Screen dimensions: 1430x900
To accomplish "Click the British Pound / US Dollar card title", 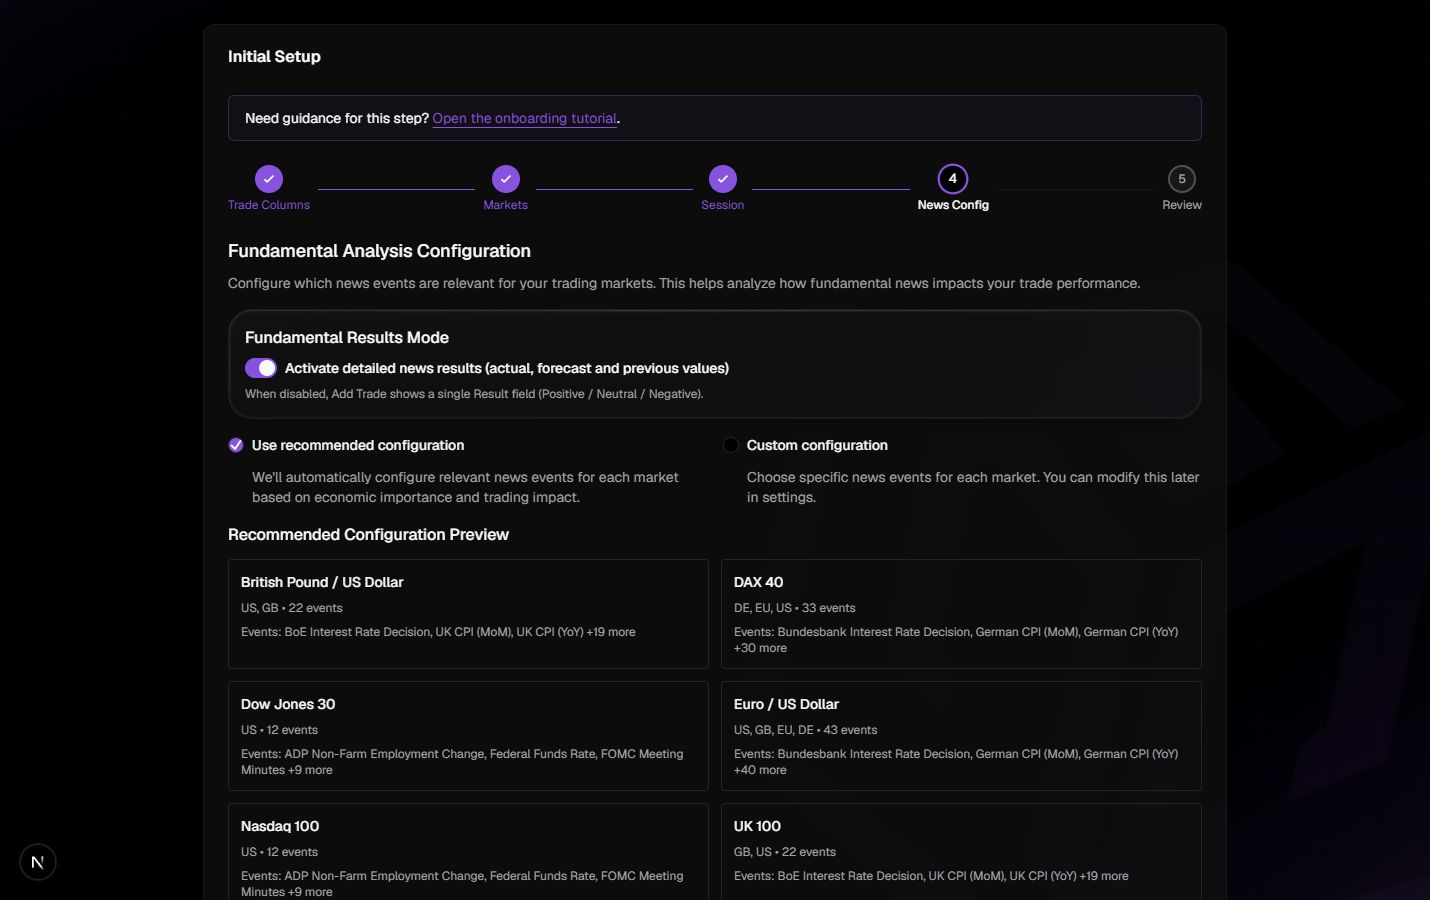I will (322, 582).
